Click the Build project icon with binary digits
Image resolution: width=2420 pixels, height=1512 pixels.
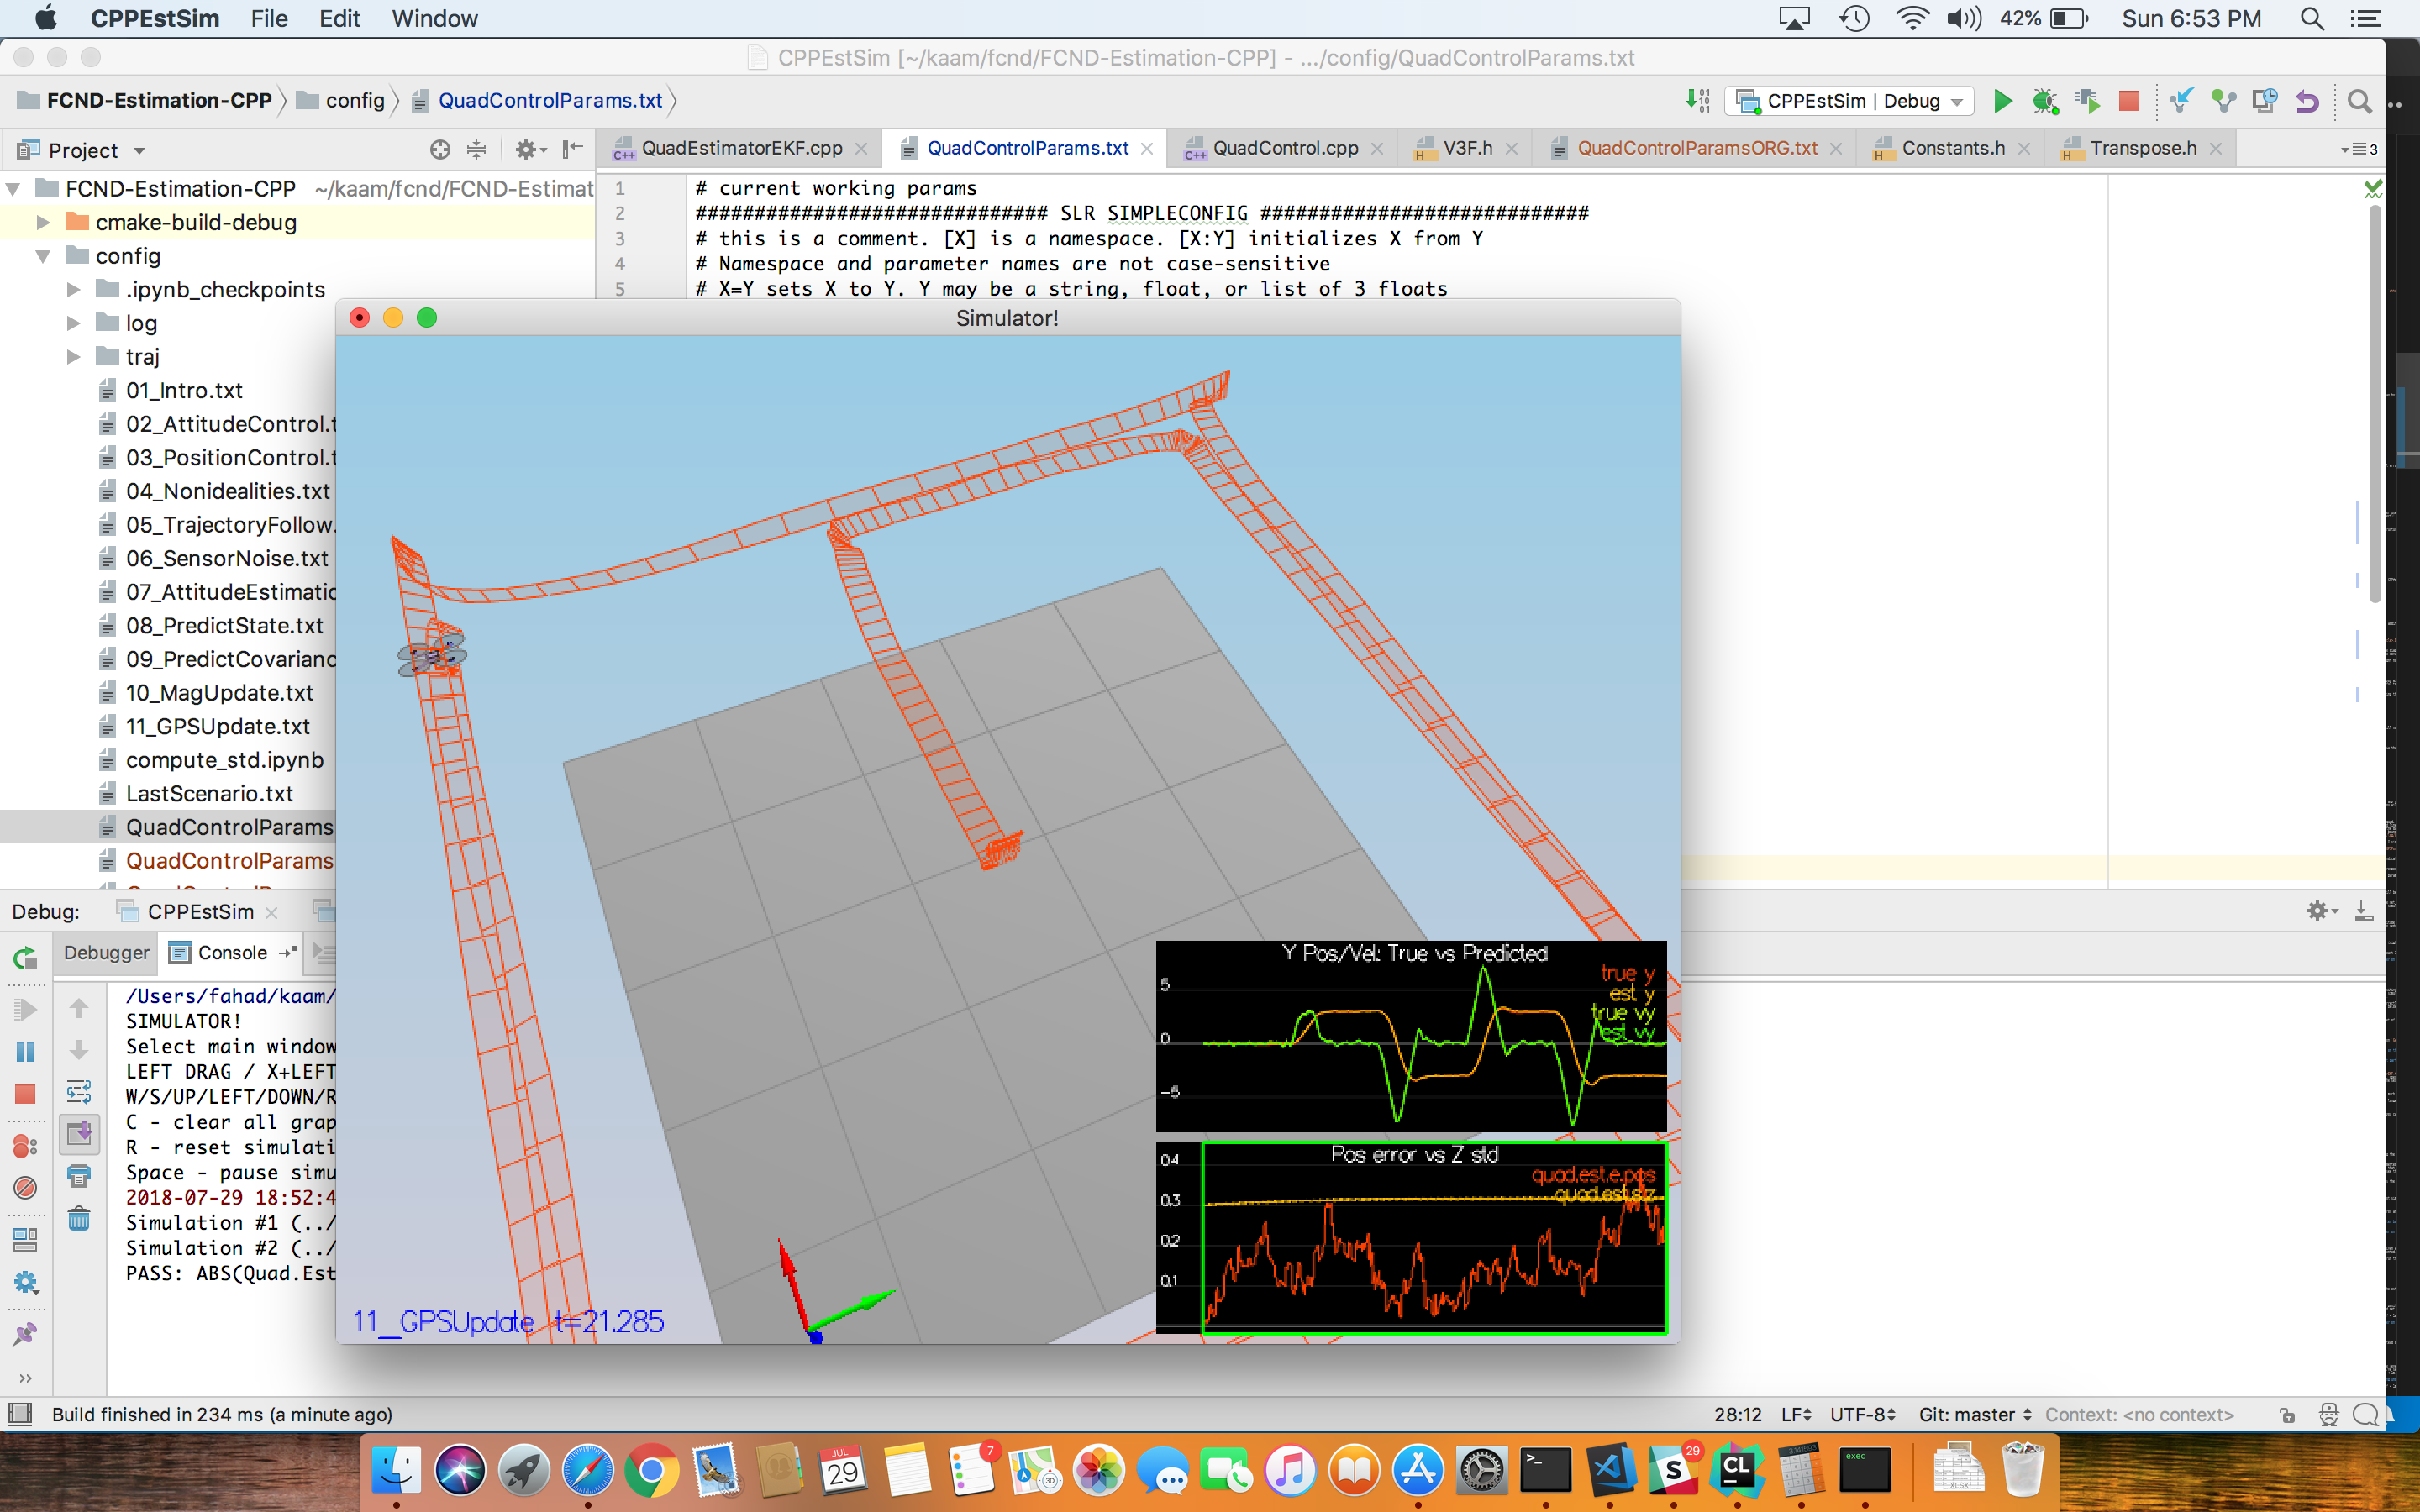coord(1697,101)
